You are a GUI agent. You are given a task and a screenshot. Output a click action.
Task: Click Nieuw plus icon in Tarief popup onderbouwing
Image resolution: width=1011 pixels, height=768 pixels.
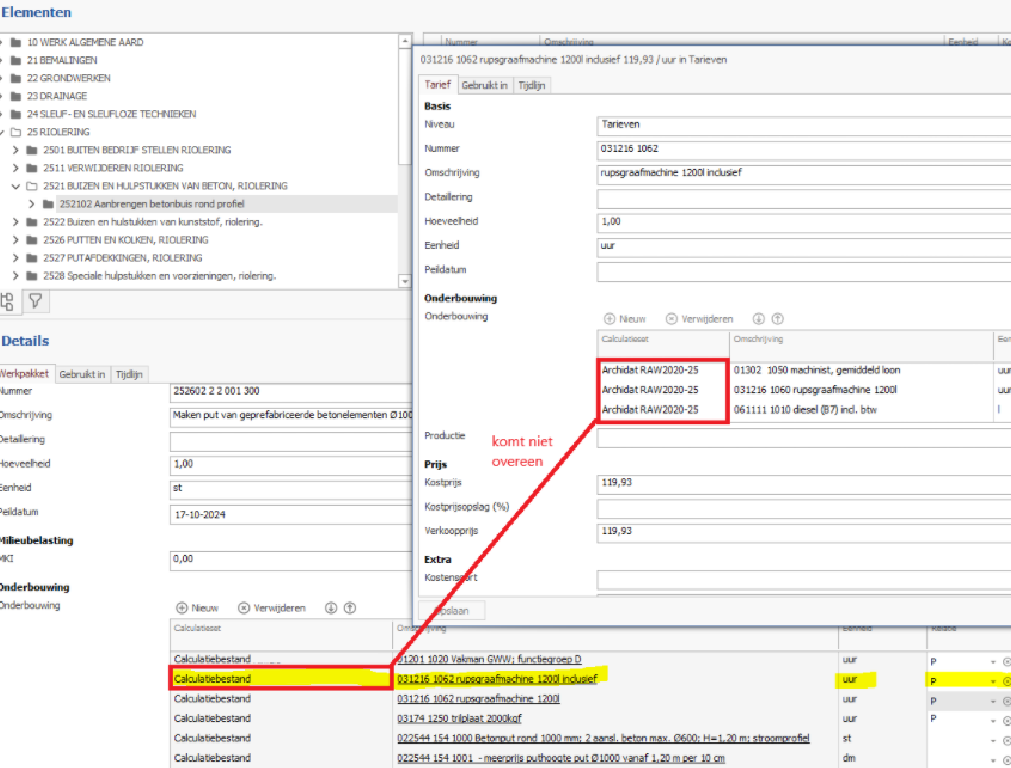pos(609,319)
